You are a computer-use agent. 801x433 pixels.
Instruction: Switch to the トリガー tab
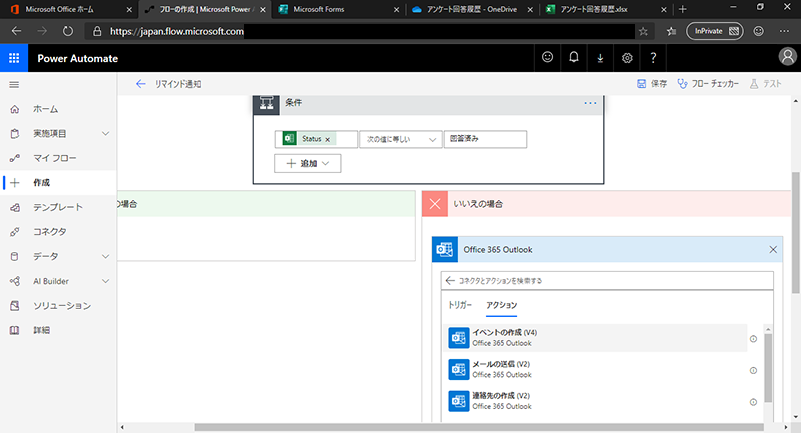(460, 305)
